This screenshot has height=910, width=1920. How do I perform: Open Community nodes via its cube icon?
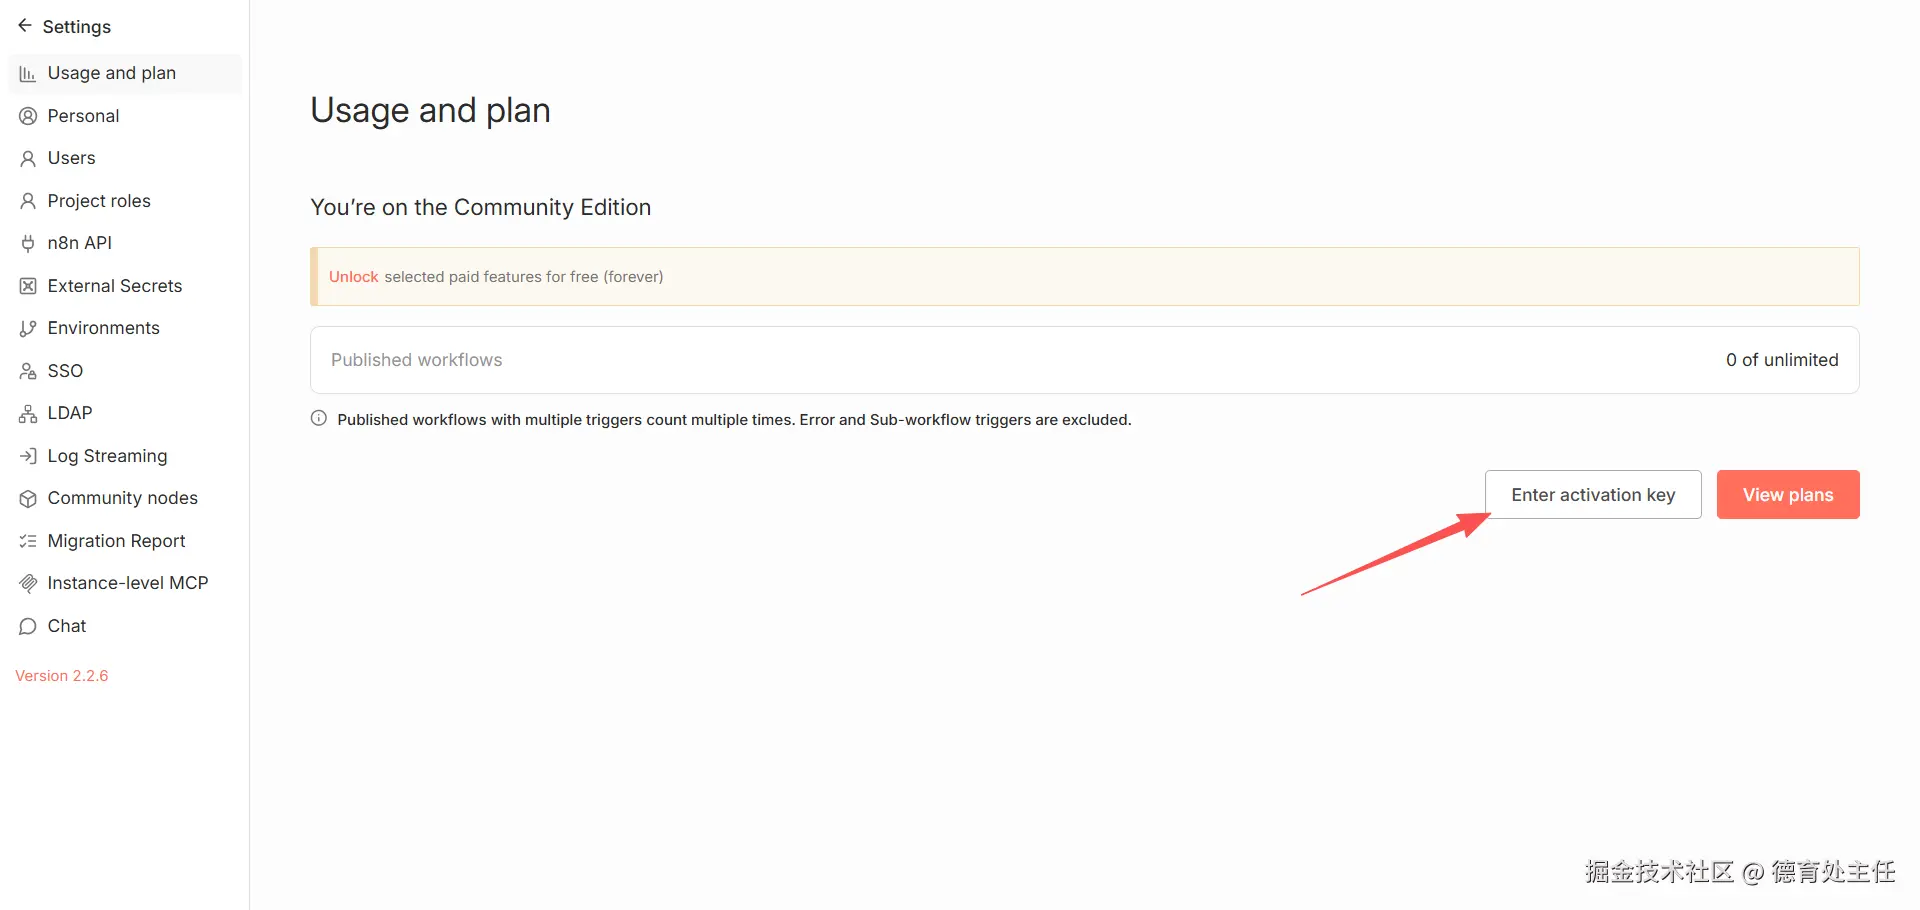28,498
